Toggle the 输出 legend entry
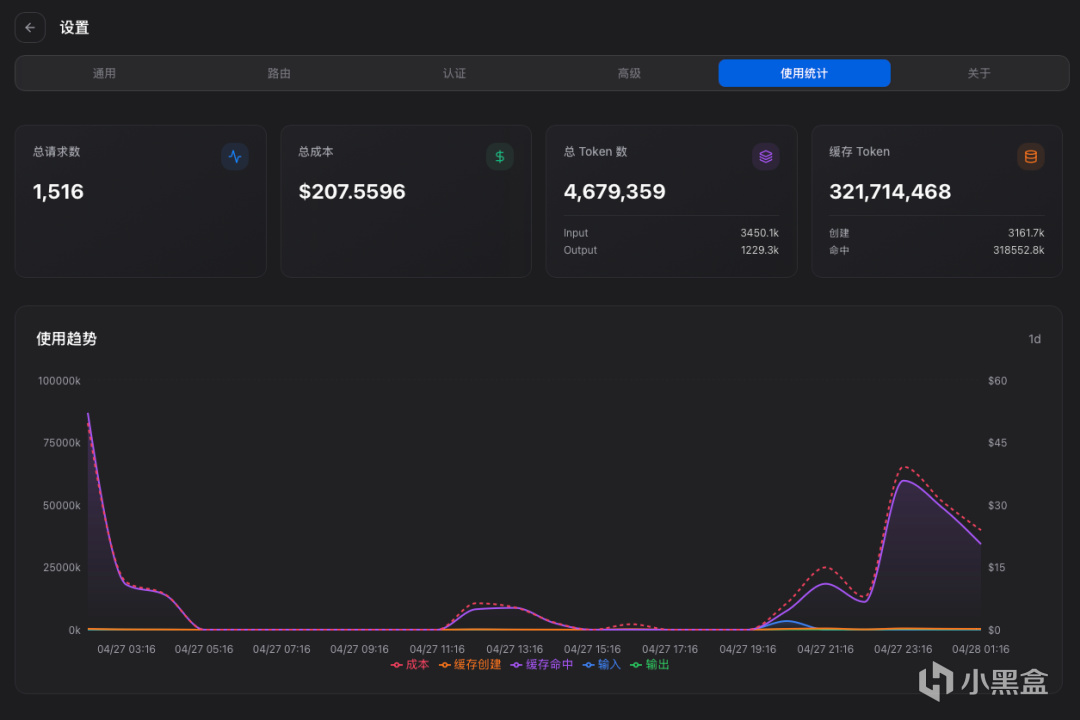This screenshot has width=1080, height=720. pos(650,664)
